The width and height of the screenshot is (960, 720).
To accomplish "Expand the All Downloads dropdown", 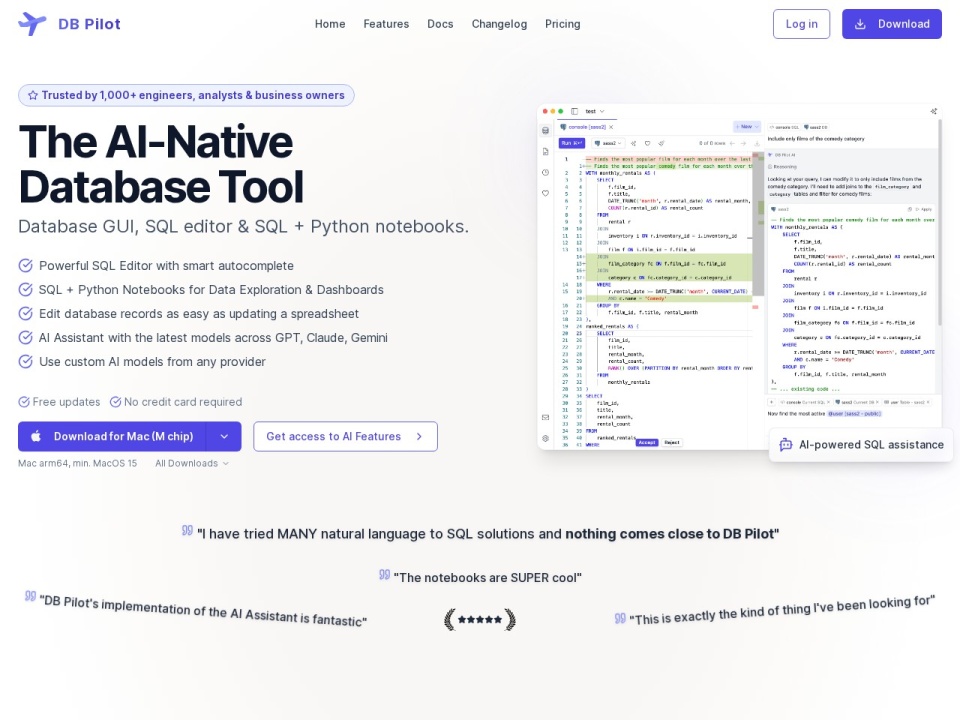I will [192, 463].
